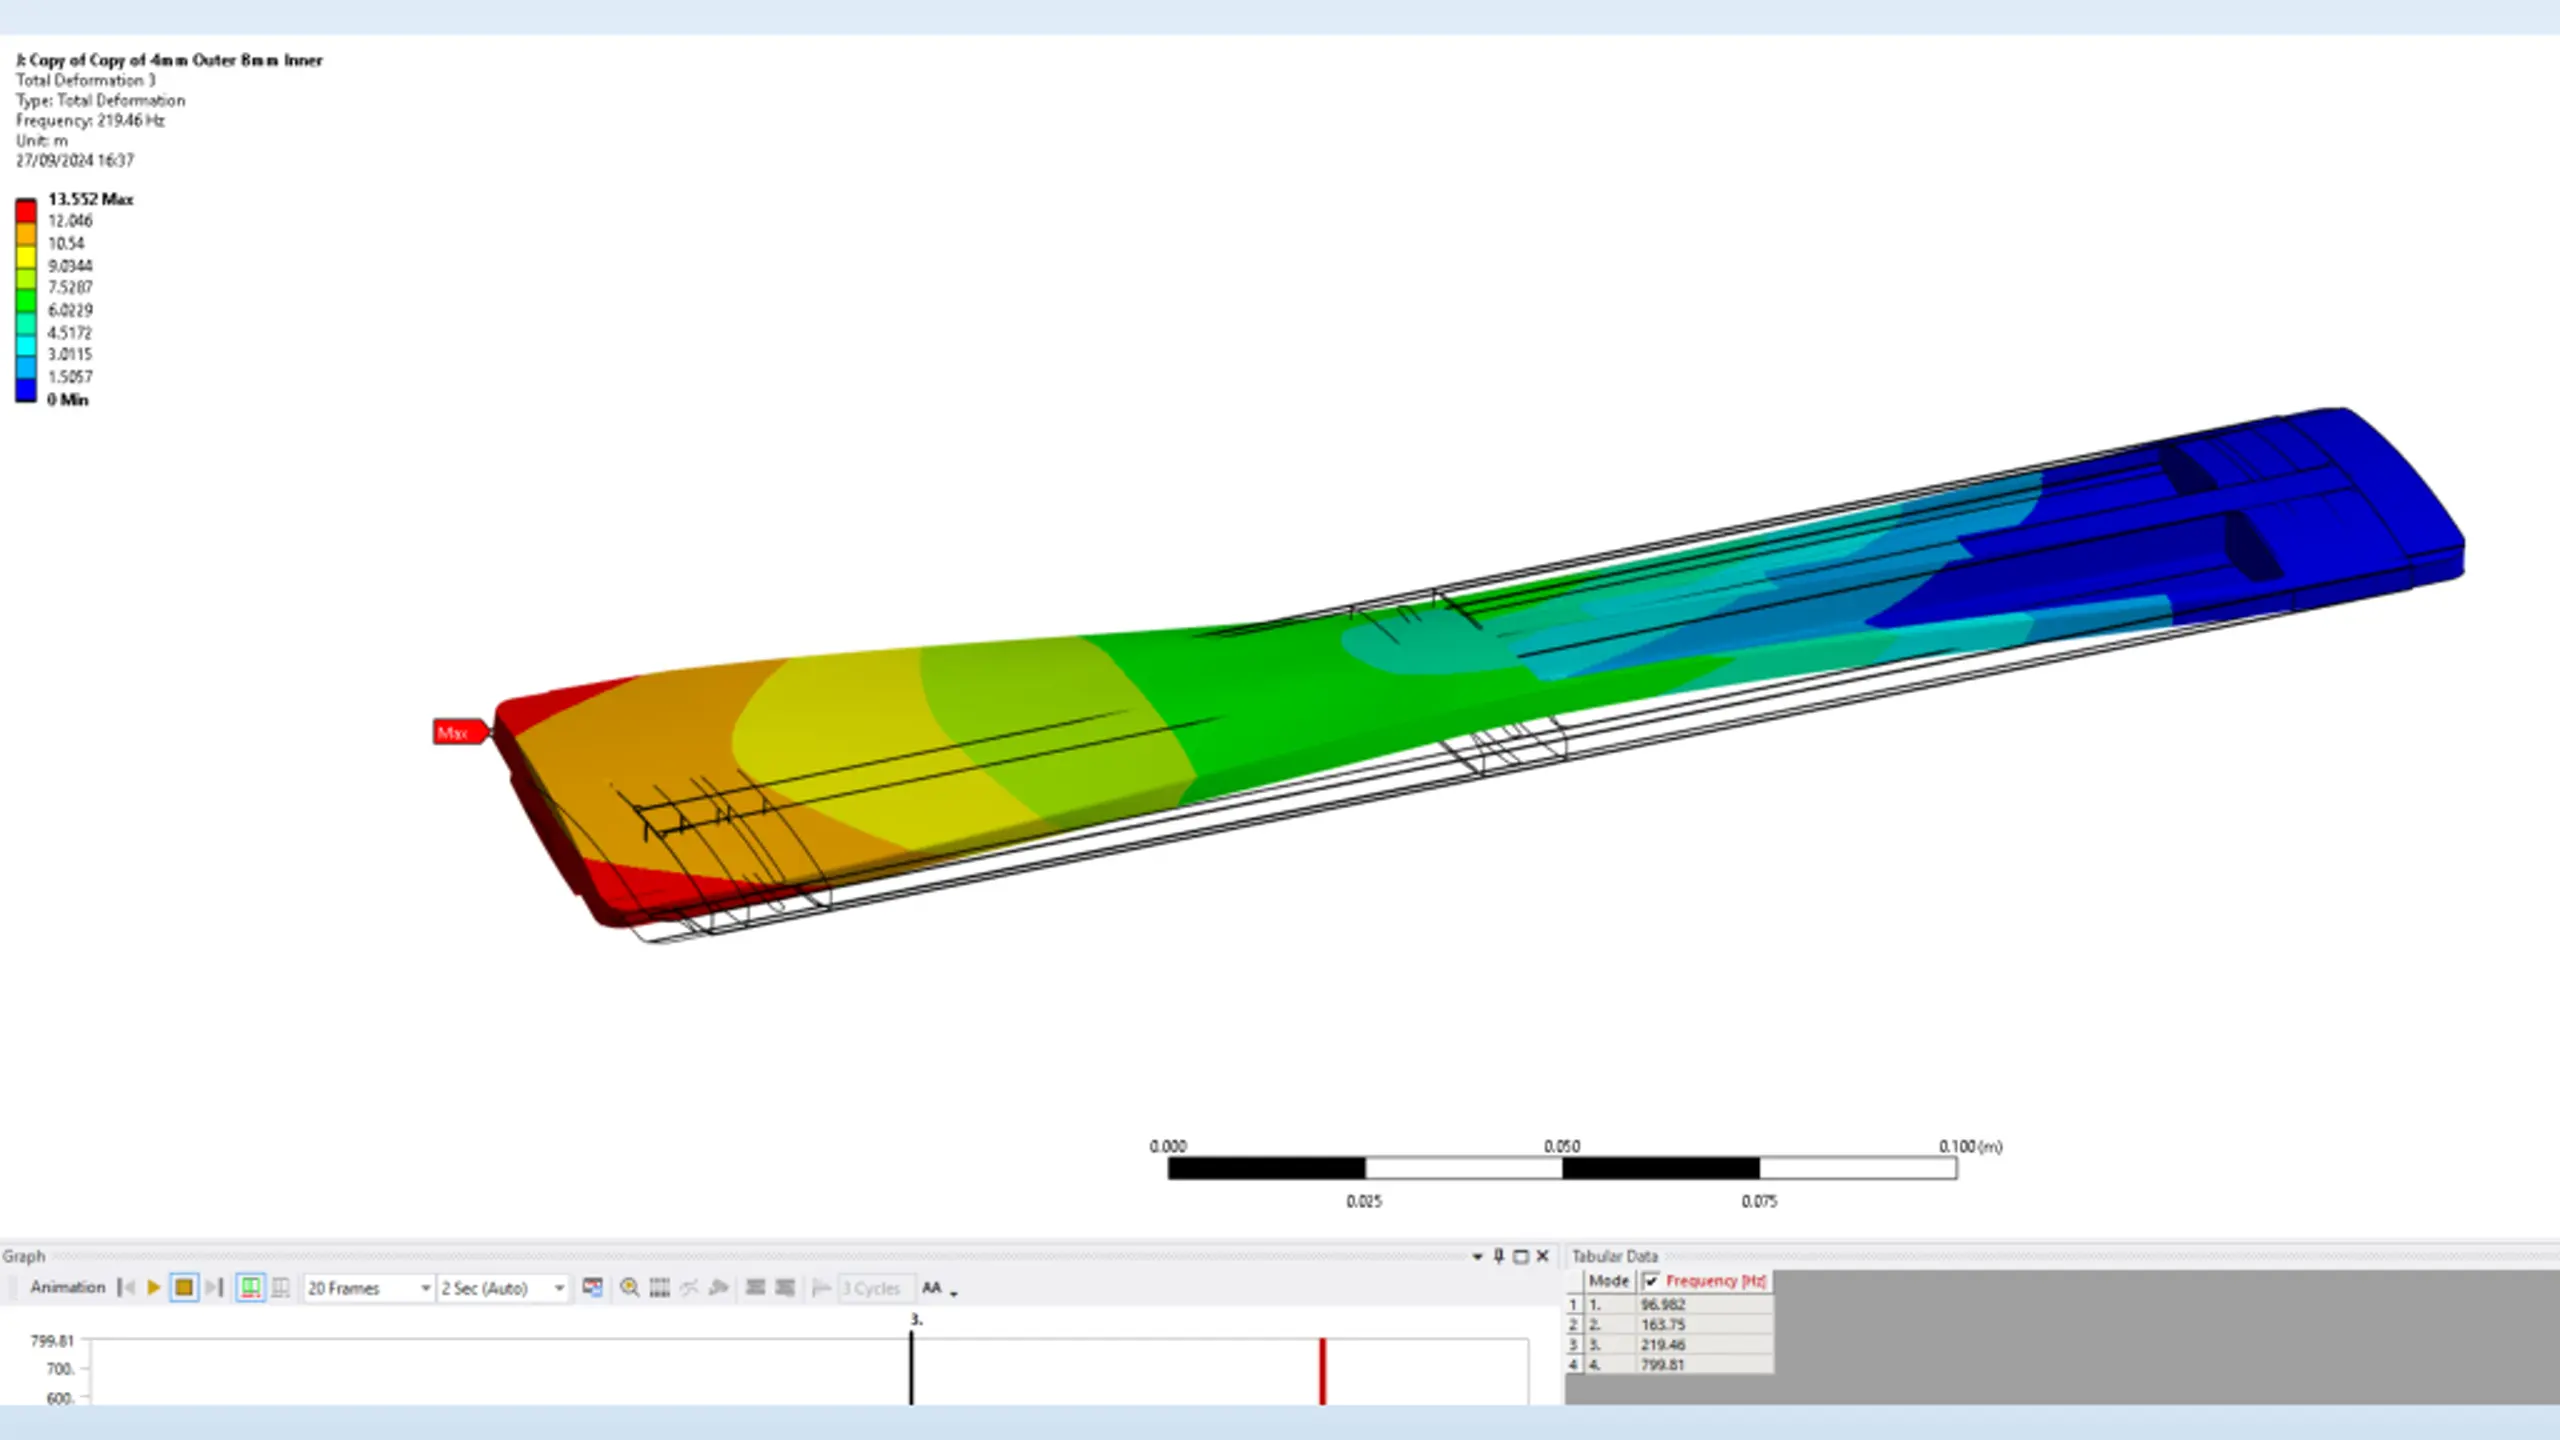Screen dimensions: 2560x1440
Task: Select mode 4 row at 799.81 Hz
Action: point(1662,1364)
